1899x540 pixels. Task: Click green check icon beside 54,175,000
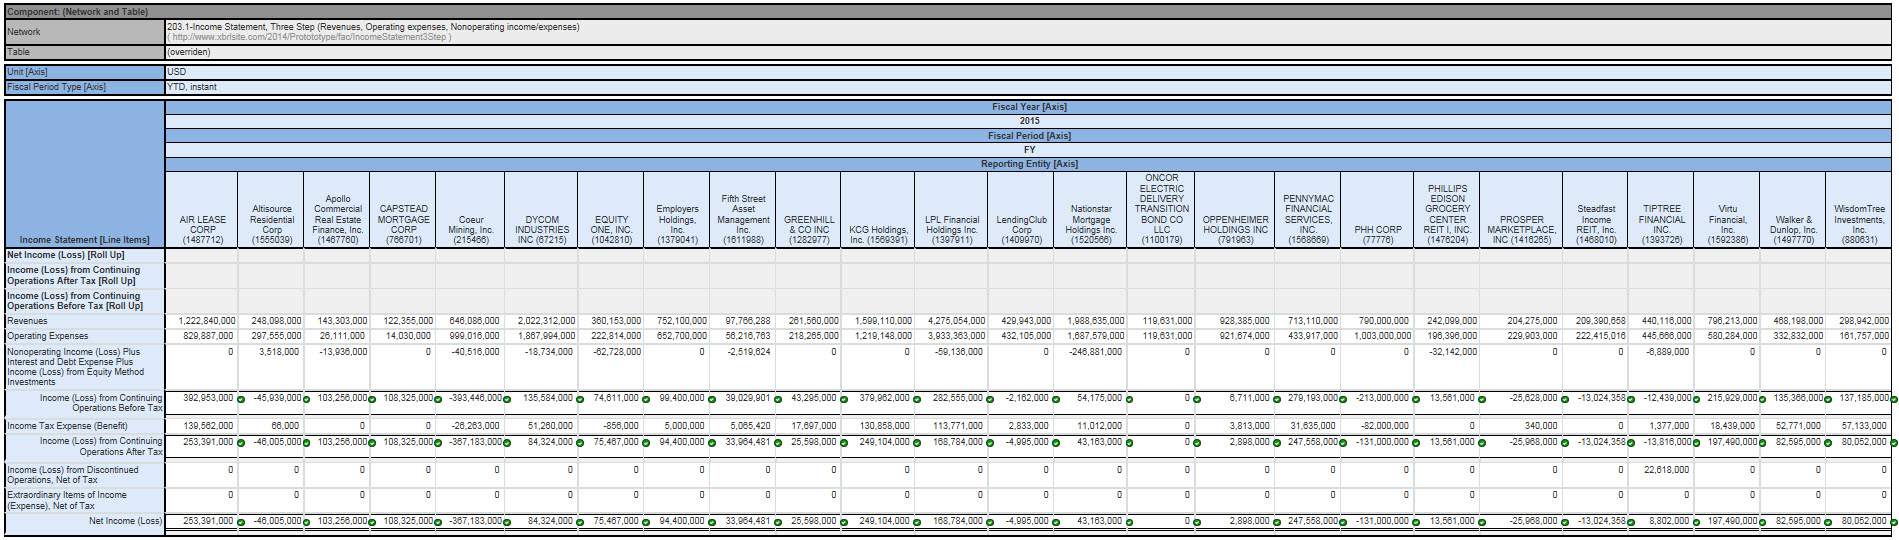click(x=1129, y=399)
